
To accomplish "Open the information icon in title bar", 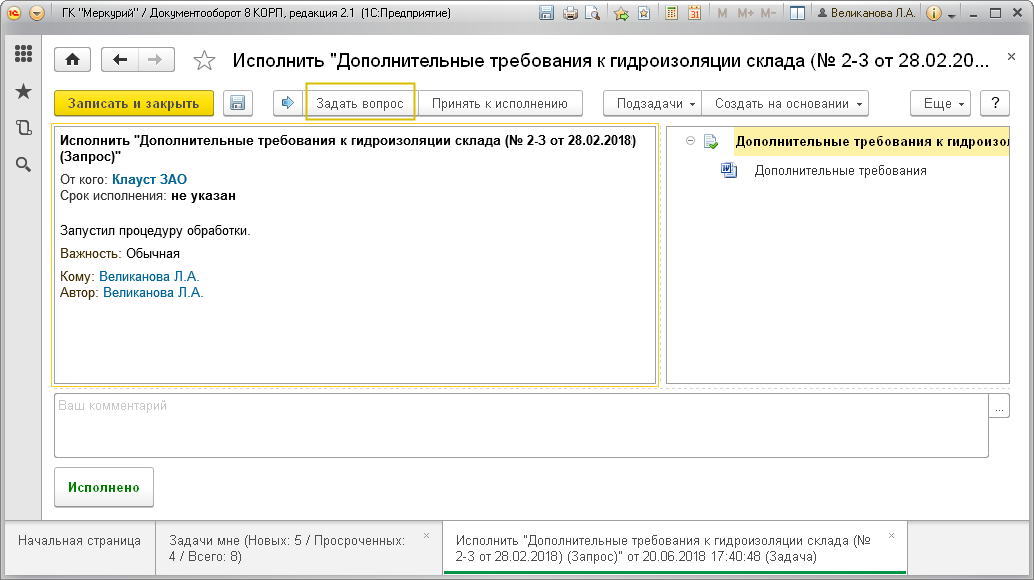I will [934, 13].
